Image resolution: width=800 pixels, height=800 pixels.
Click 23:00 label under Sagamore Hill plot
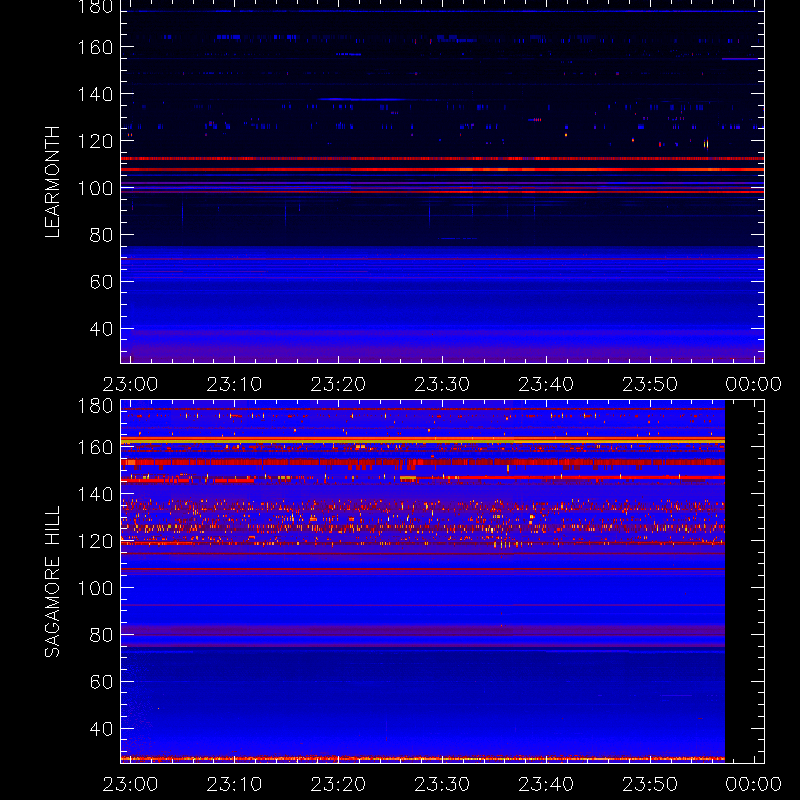pos(130,784)
